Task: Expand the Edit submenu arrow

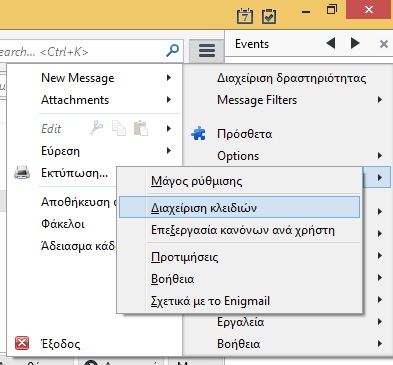Action: [169, 128]
